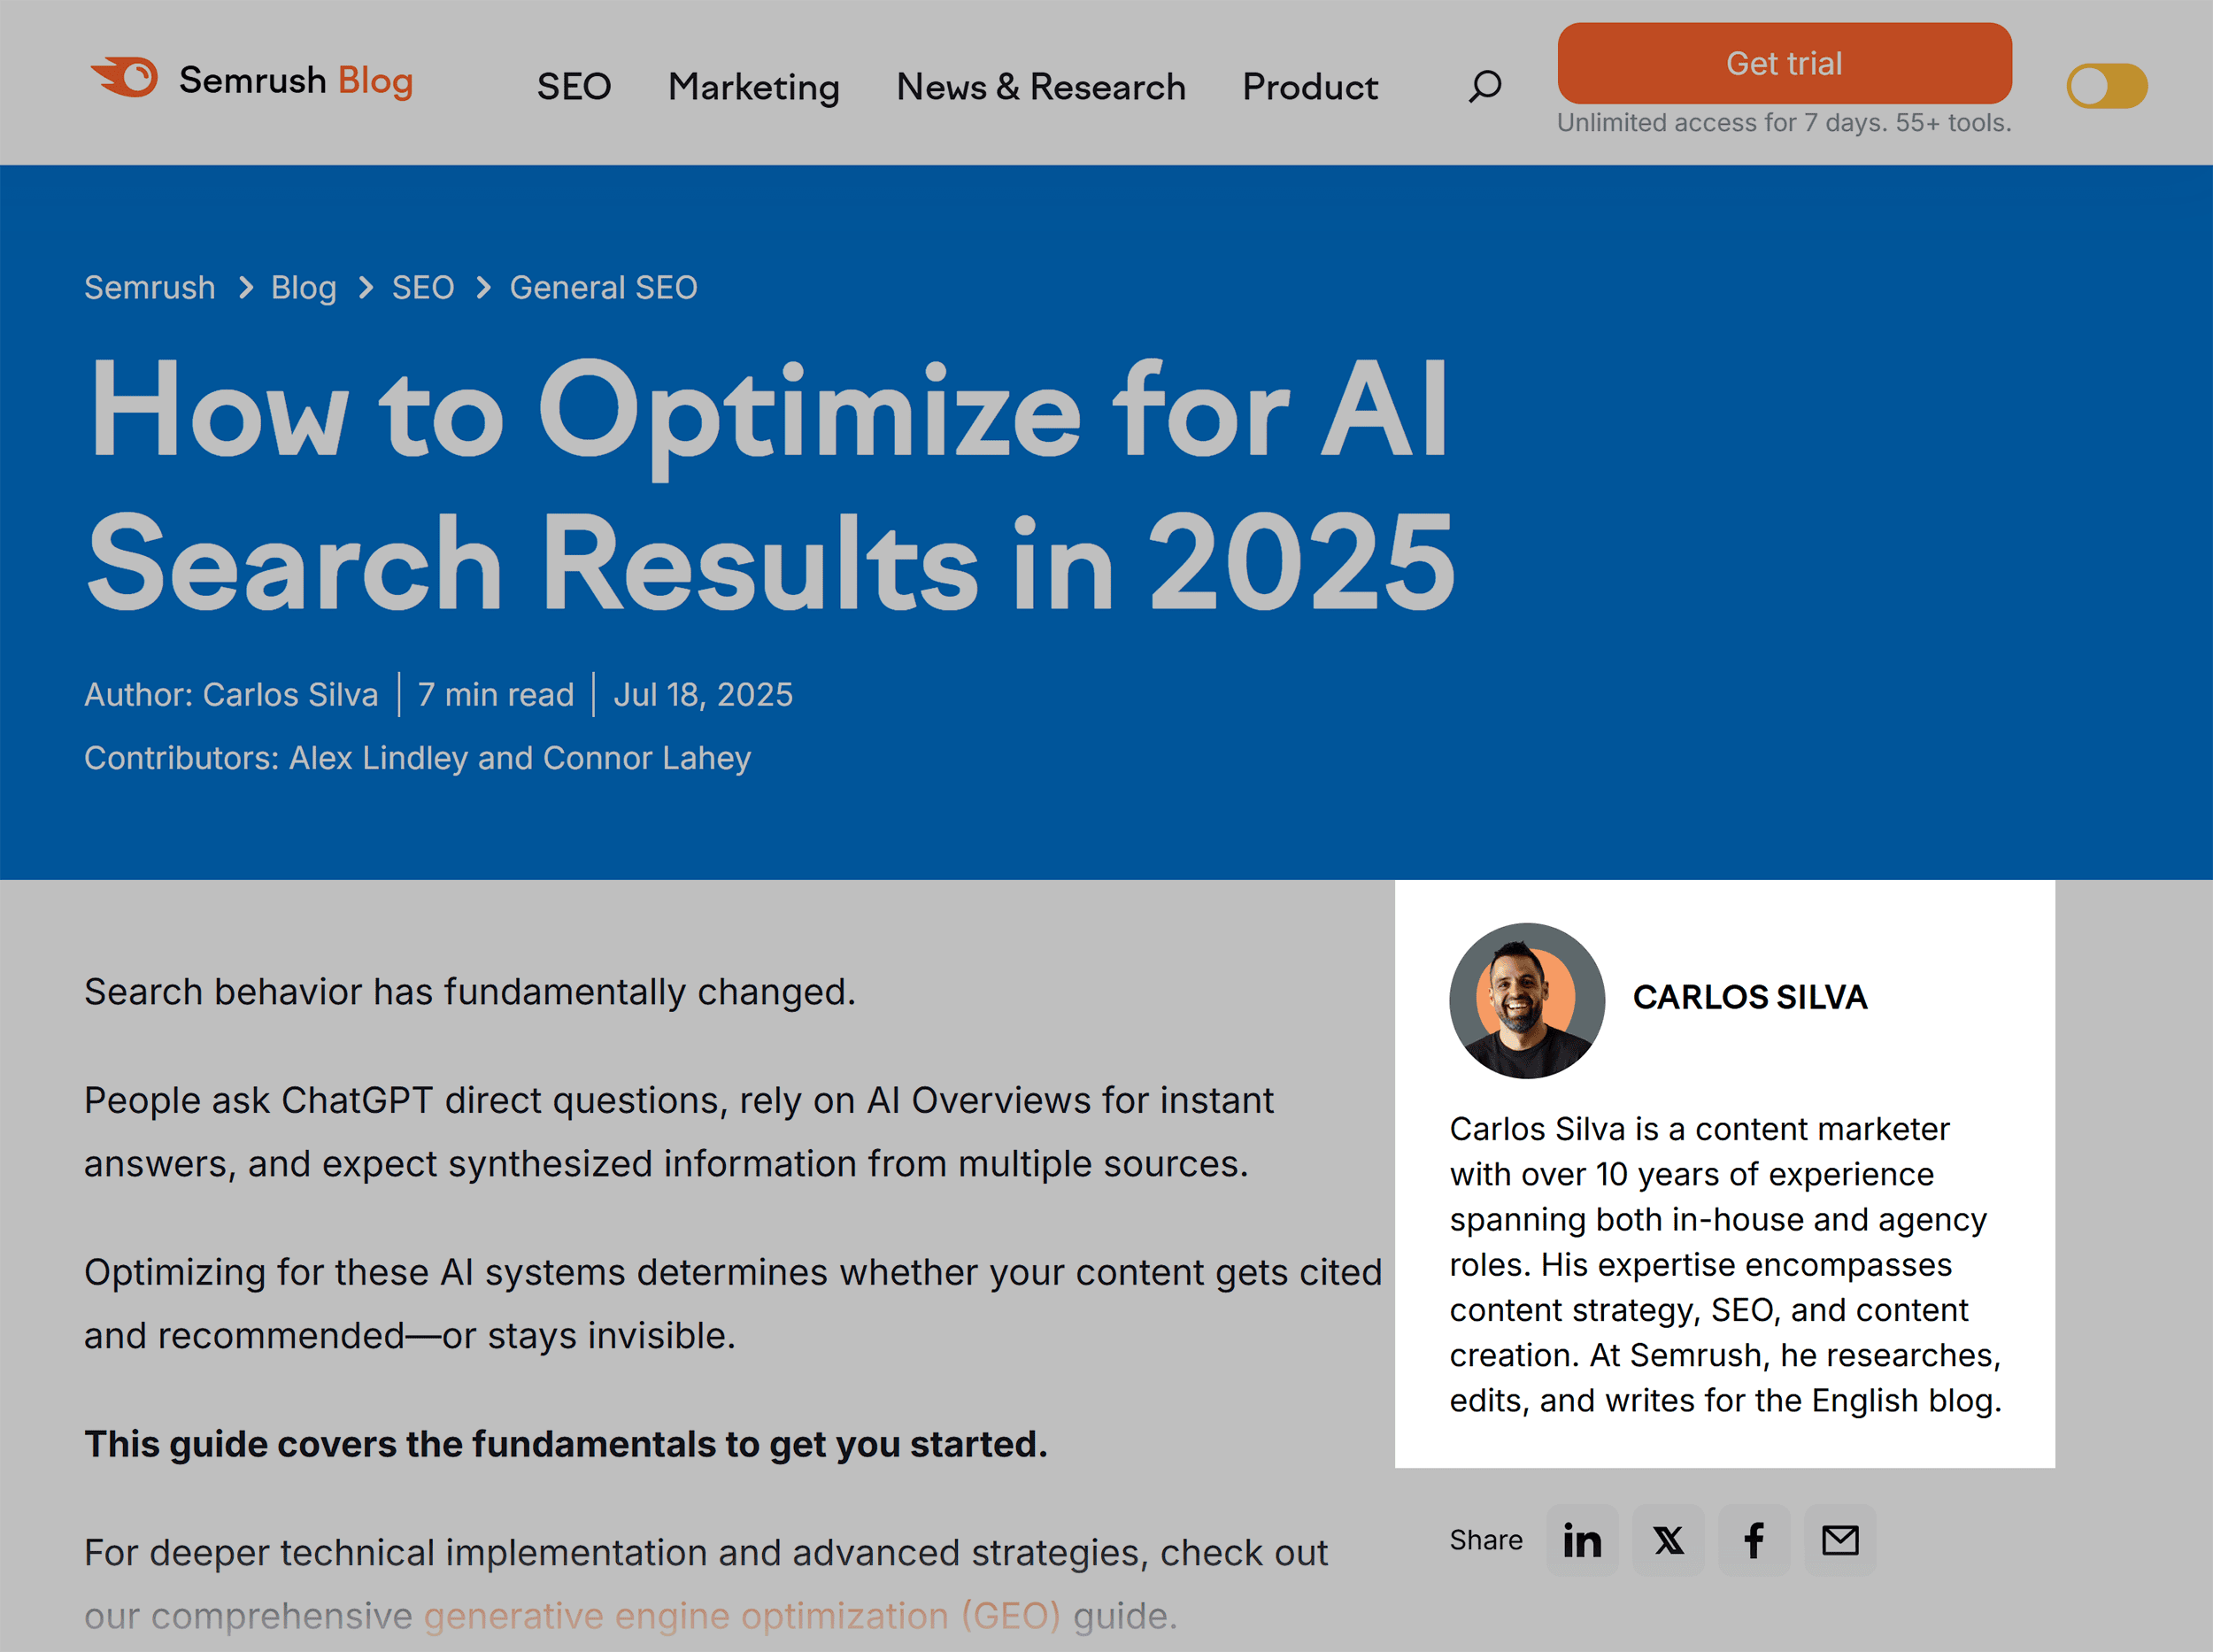This screenshot has height=1652, width=2213.
Task: Open the Product navigation menu
Action: click(x=1309, y=87)
